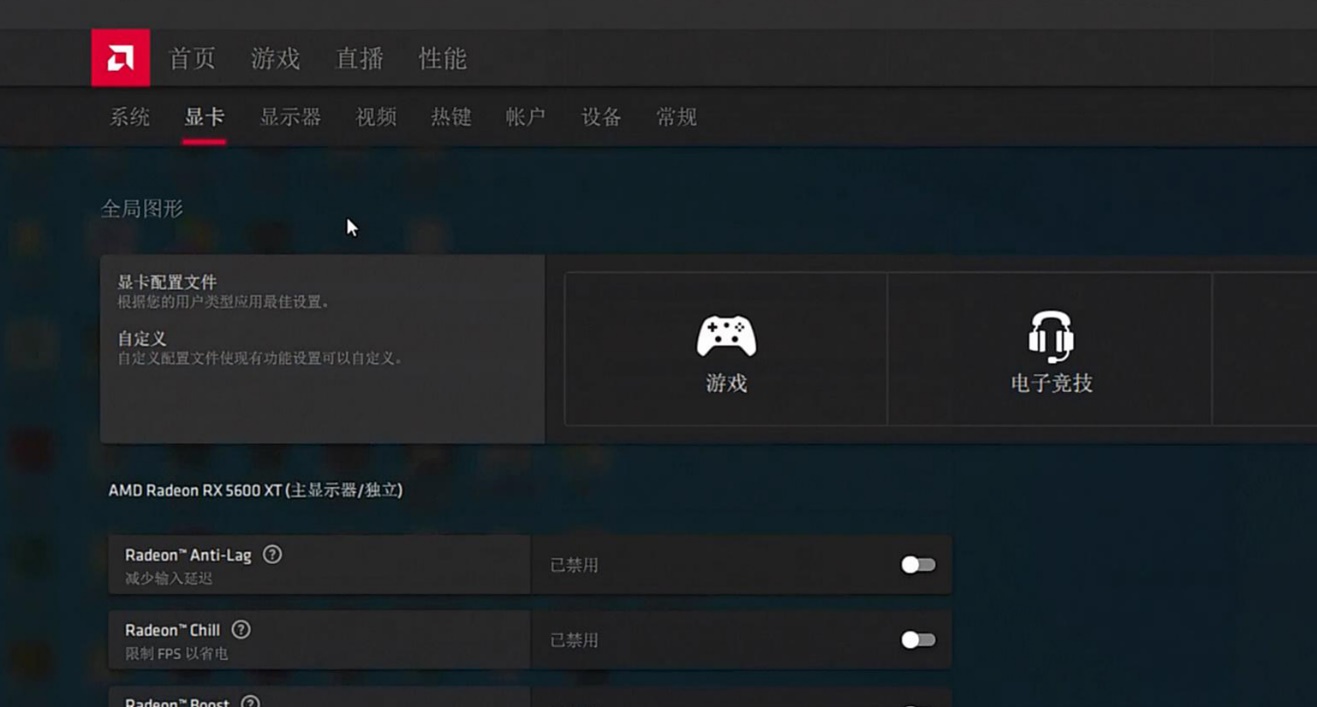This screenshot has width=1317, height=707.
Task: Switch to the 游戏 top menu
Action: pyautogui.click(x=275, y=59)
